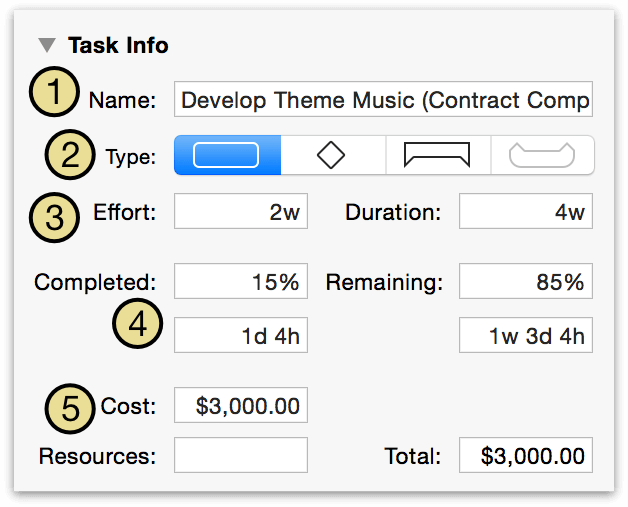
Task: Click the Completed percentage field showing 15%
Action: coord(241,281)
